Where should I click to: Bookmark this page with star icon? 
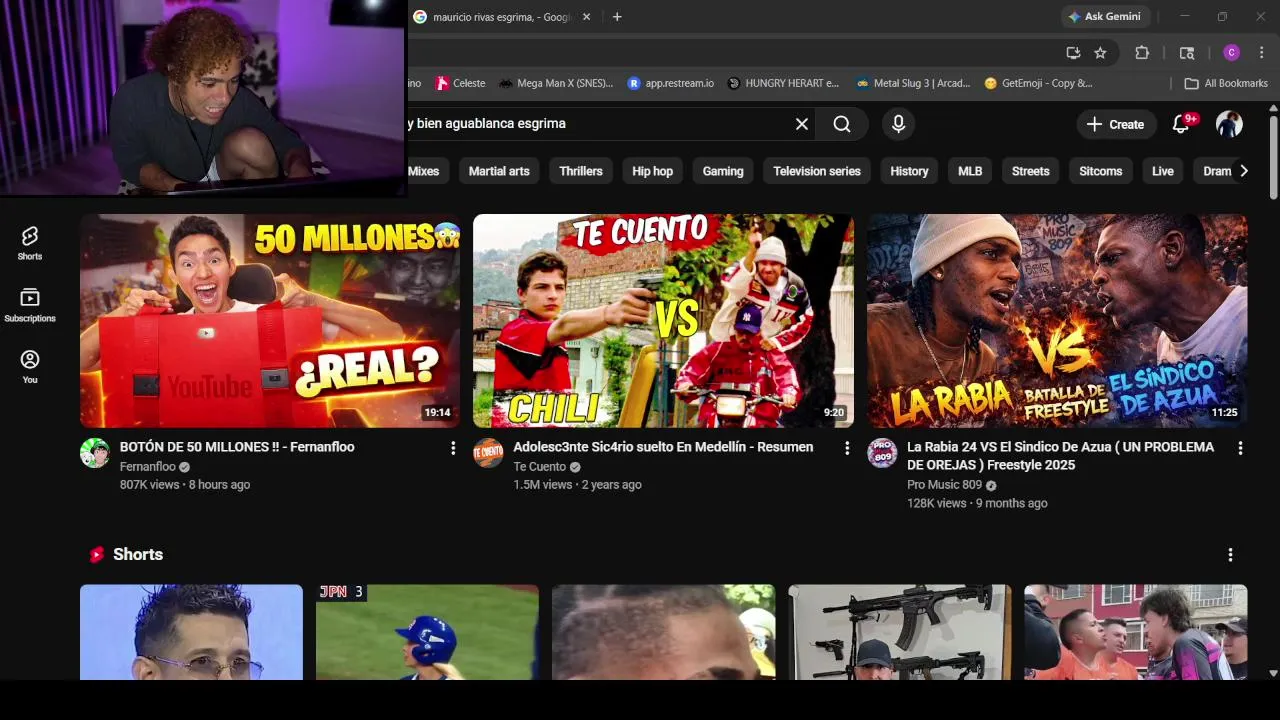(1100, 53)
